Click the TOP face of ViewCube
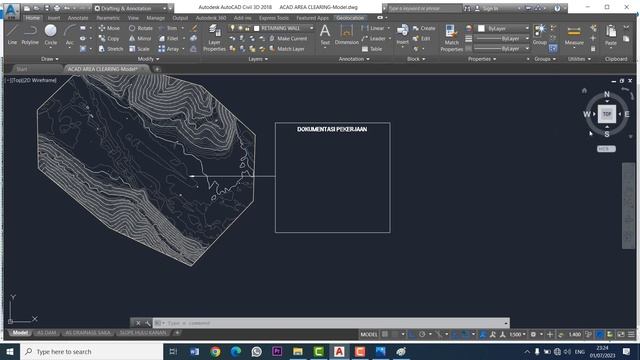Screen dimensions: 640x360 [x=607, y=114]
